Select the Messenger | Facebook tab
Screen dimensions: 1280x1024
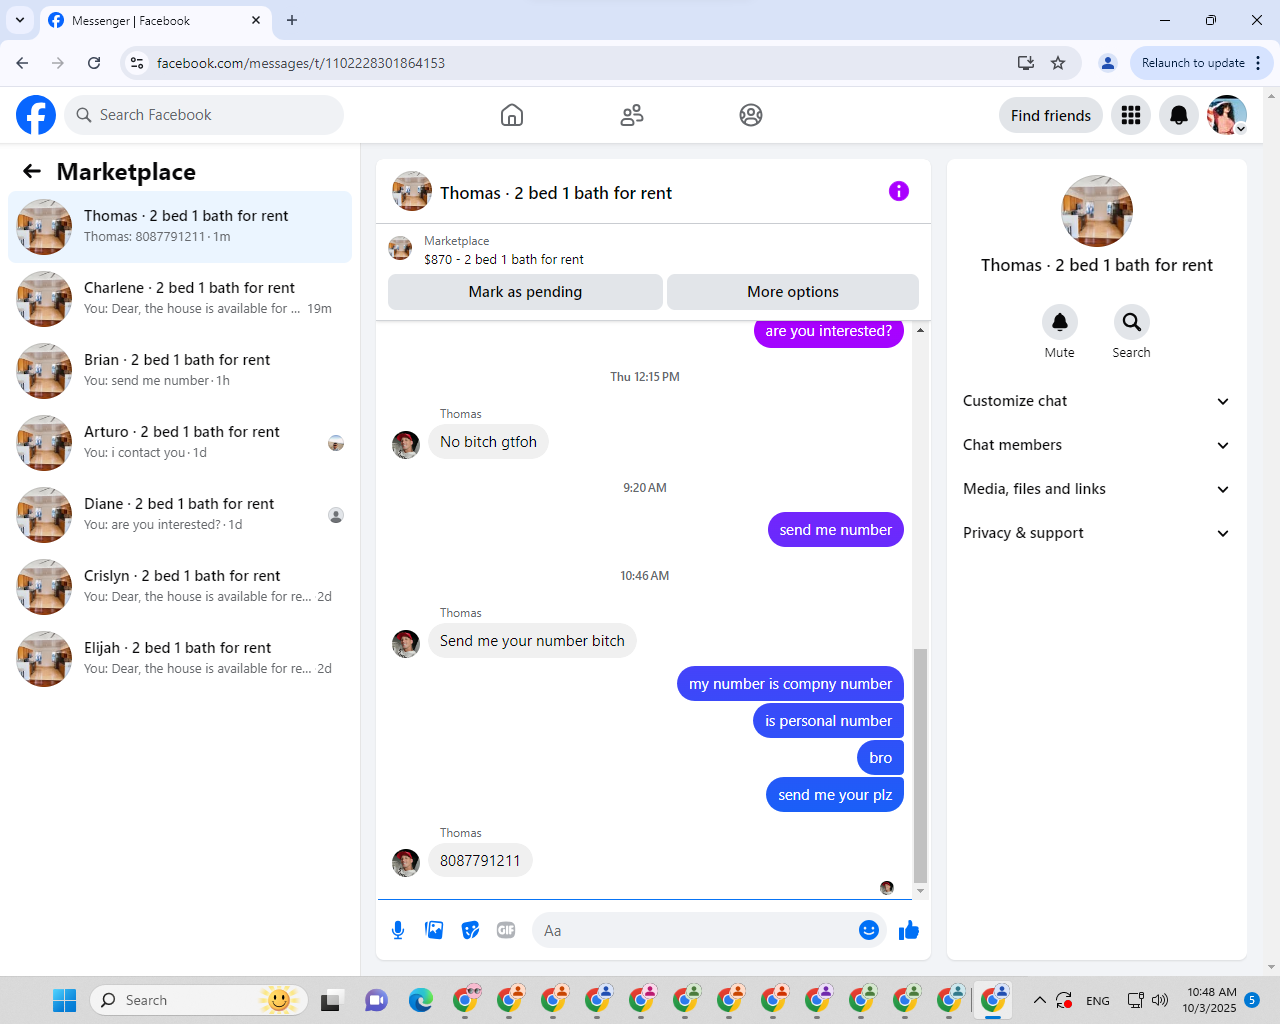coord(155,20)
